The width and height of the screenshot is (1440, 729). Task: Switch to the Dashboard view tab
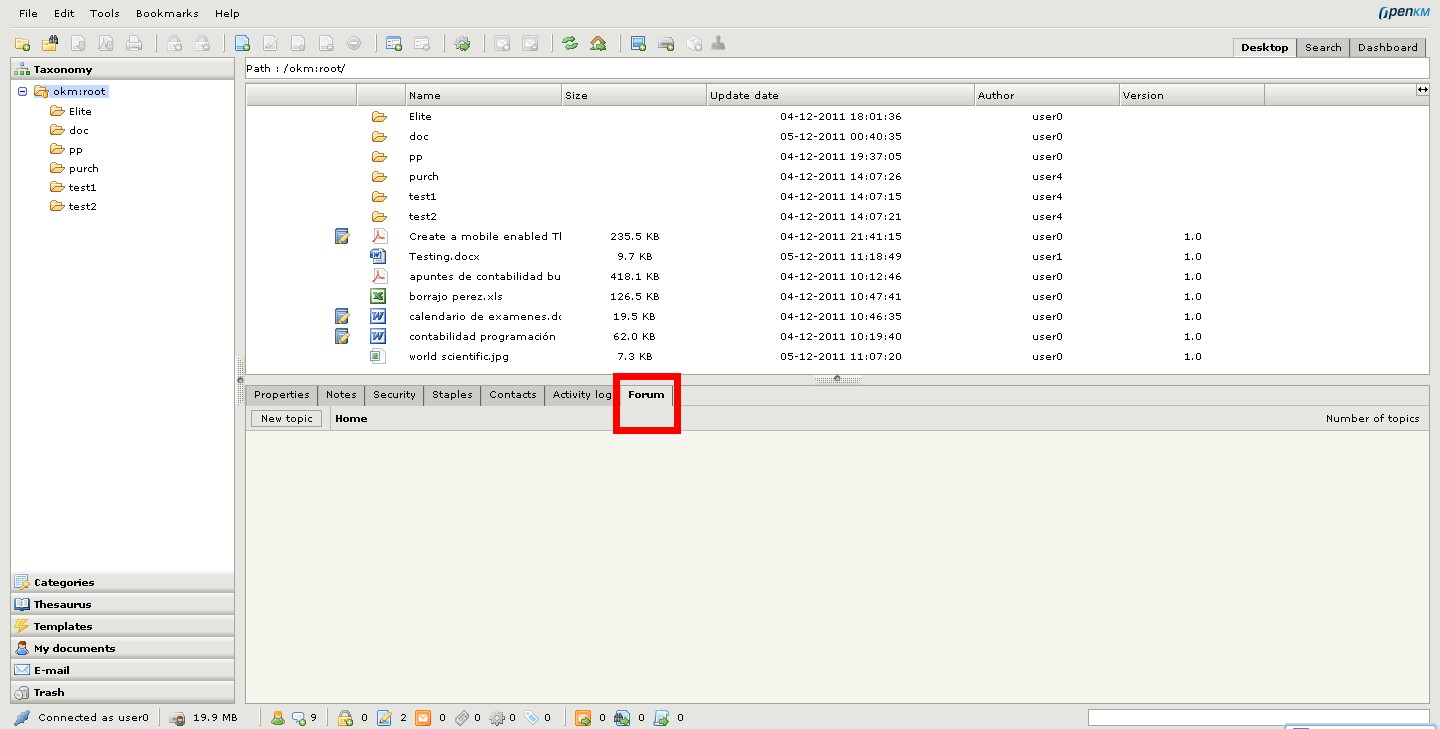click(1387, 48)
